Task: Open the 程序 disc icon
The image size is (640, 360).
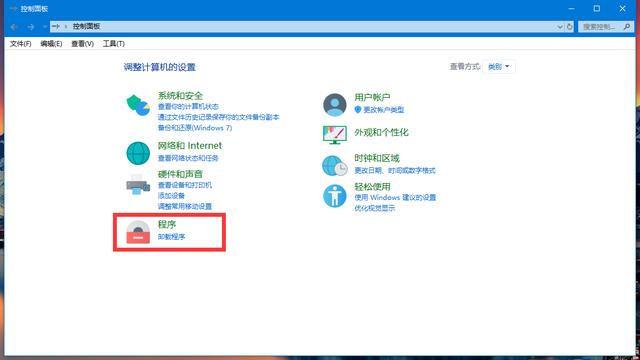Action: coord(138,232)
